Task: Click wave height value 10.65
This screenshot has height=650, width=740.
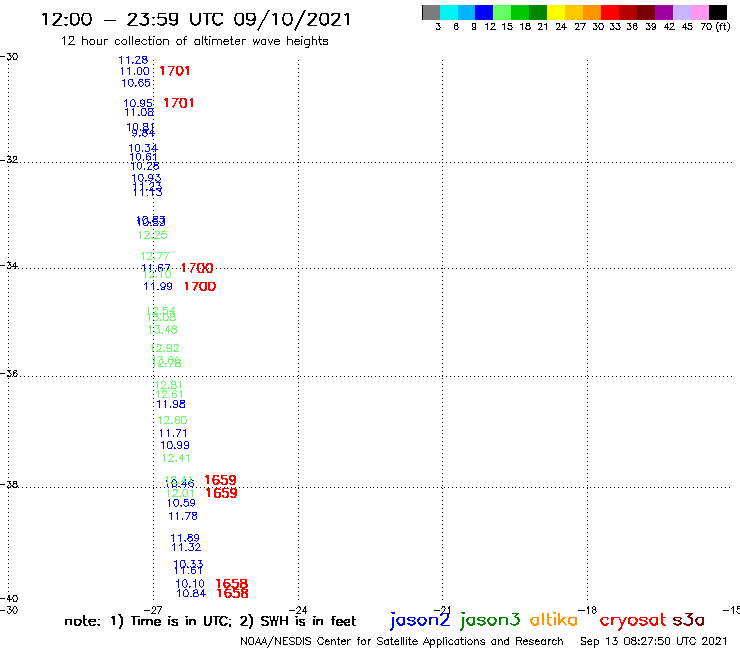Action: tap(136, 83)
